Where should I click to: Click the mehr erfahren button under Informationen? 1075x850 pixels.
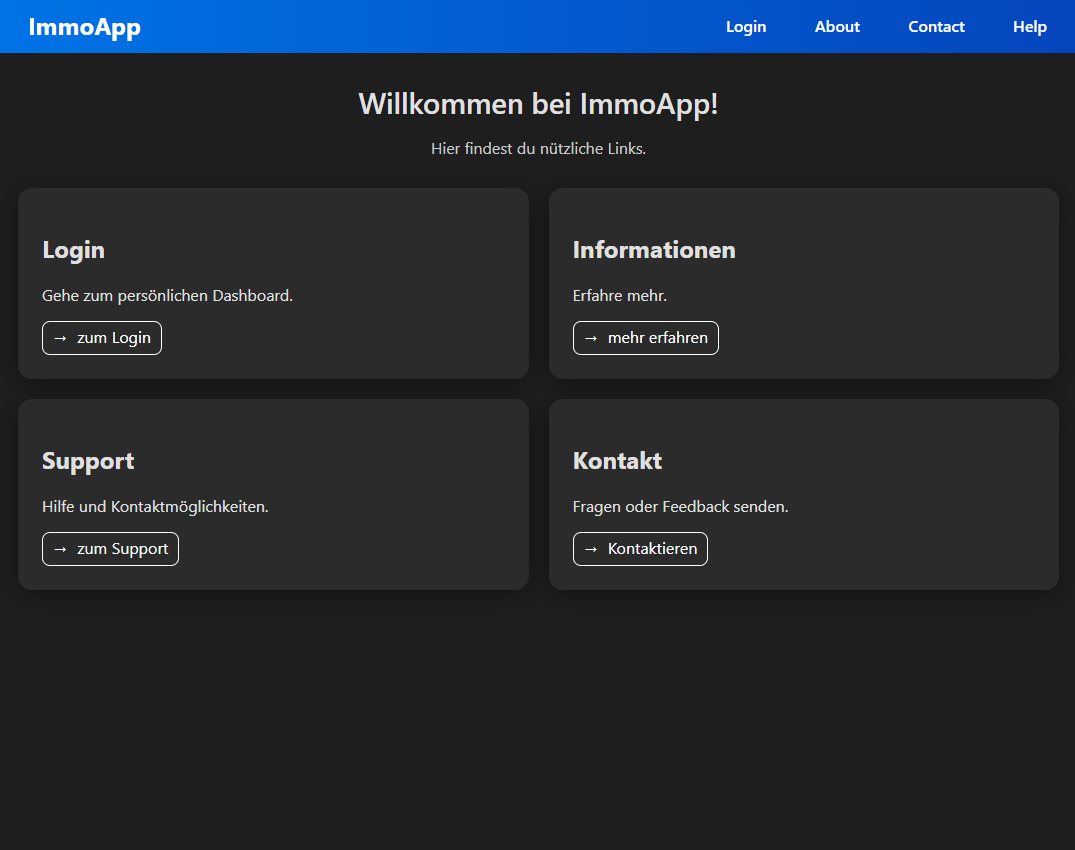[645, 338]
